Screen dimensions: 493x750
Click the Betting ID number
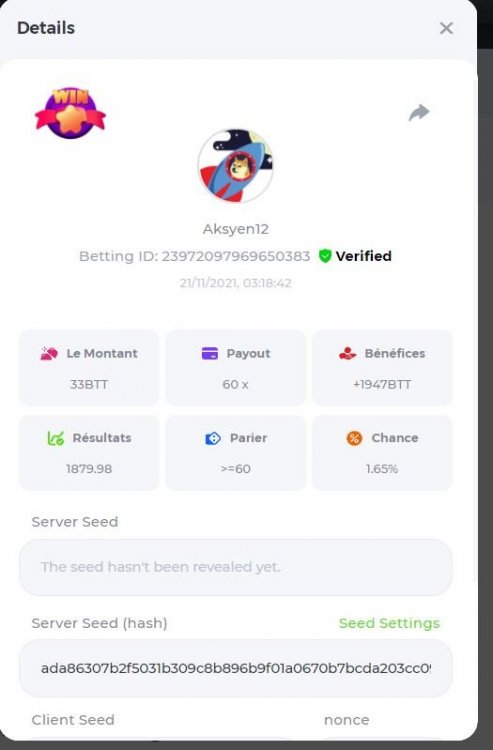pos(236,256)
